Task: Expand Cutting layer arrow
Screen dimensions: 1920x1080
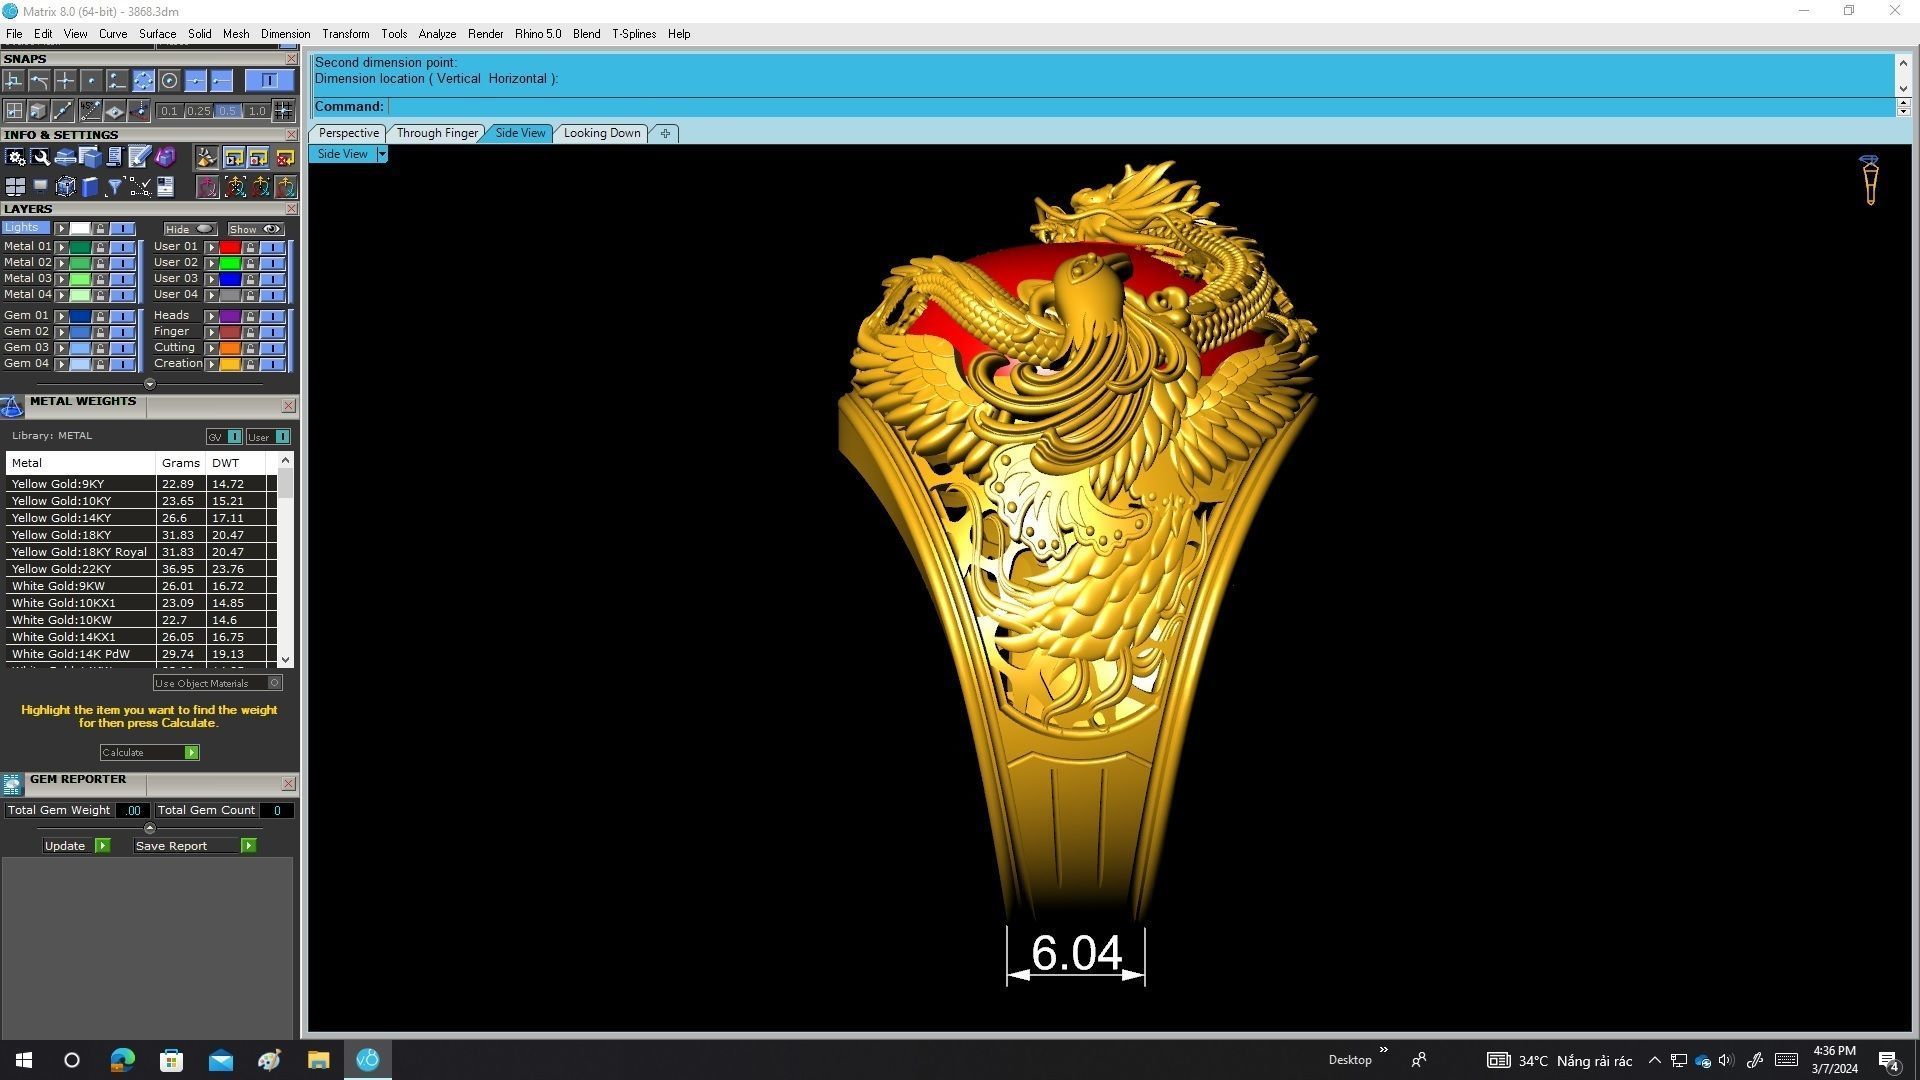Action: tap(211, 348)
